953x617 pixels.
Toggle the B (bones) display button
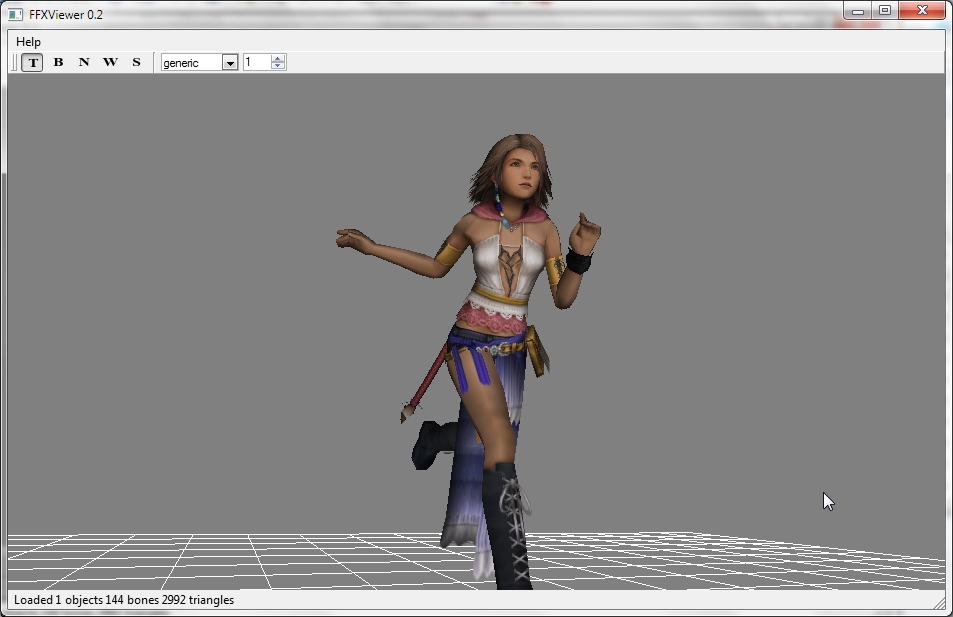58,63
